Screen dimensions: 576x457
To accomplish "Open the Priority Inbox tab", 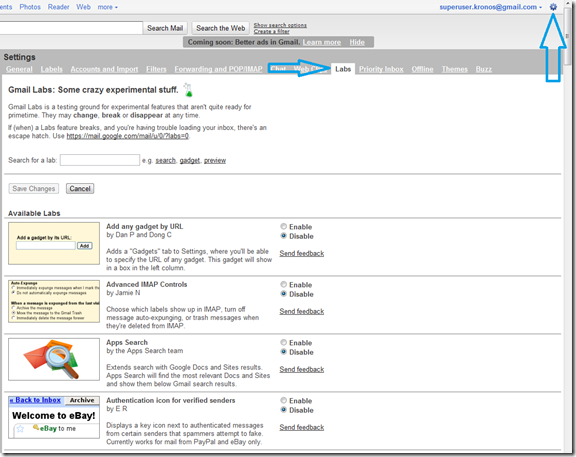I will pyautogui.click(x=381, y=69).
